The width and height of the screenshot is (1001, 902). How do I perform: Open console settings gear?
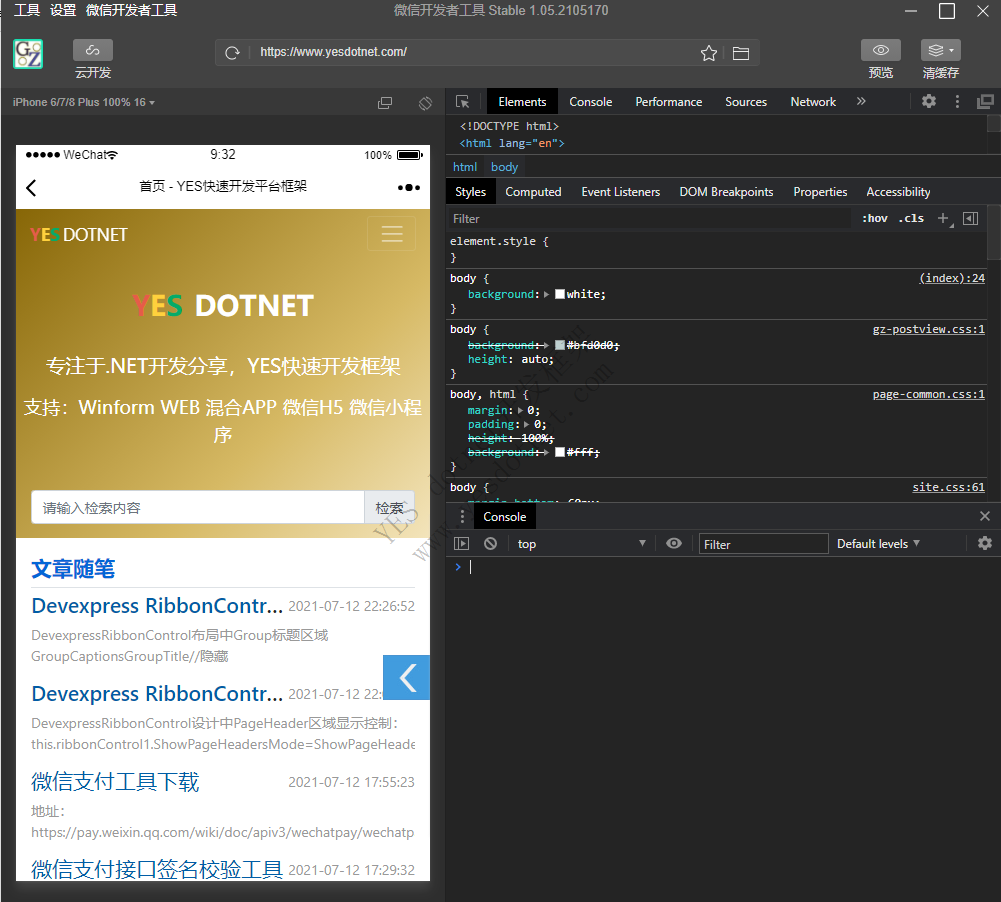[985, 543]
